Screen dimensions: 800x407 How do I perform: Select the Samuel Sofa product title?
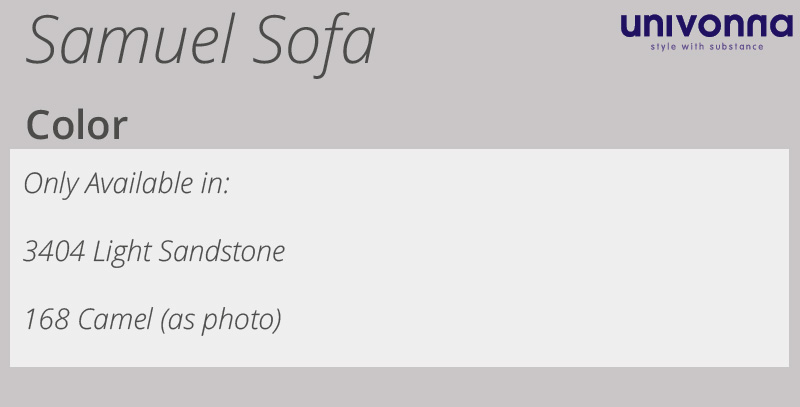(200, 42)
